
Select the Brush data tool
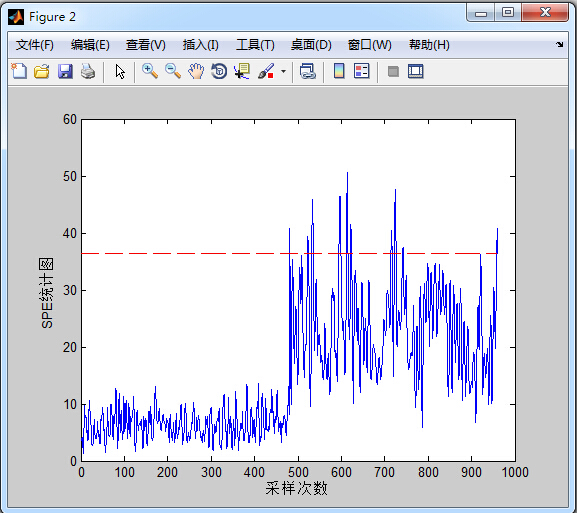pyautogui.click(x=266, y=71)
